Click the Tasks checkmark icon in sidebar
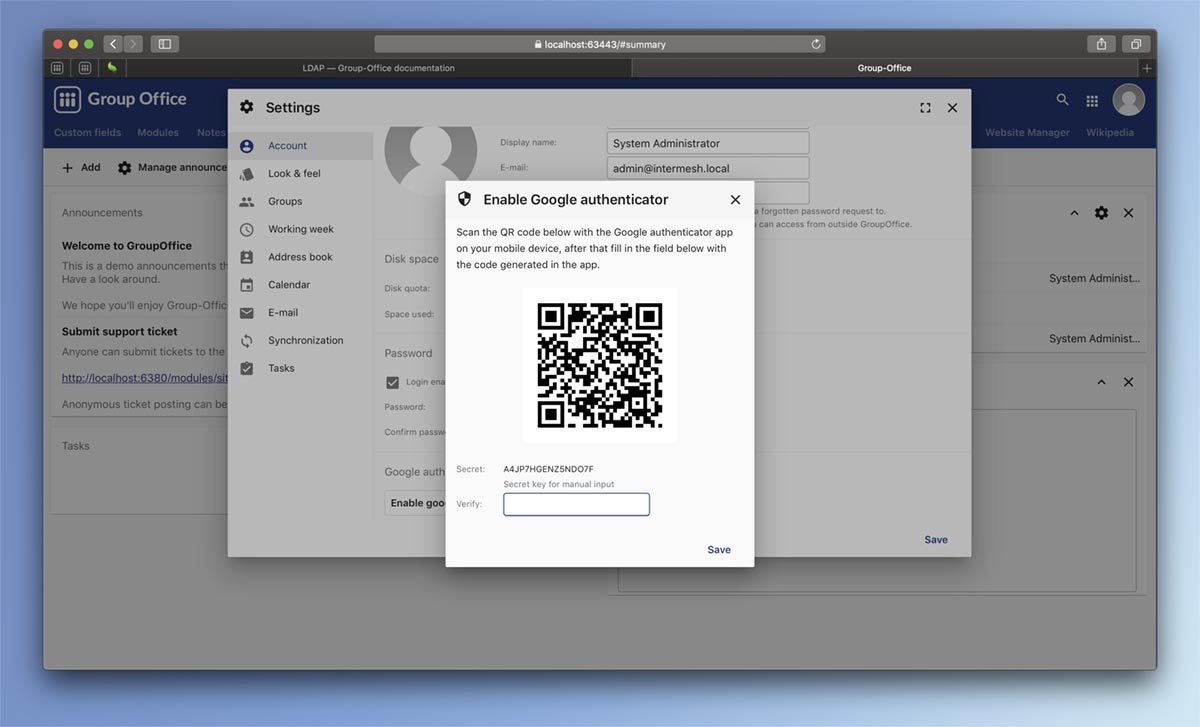Screen dimensions: 1200x727 tap(247, 368)
